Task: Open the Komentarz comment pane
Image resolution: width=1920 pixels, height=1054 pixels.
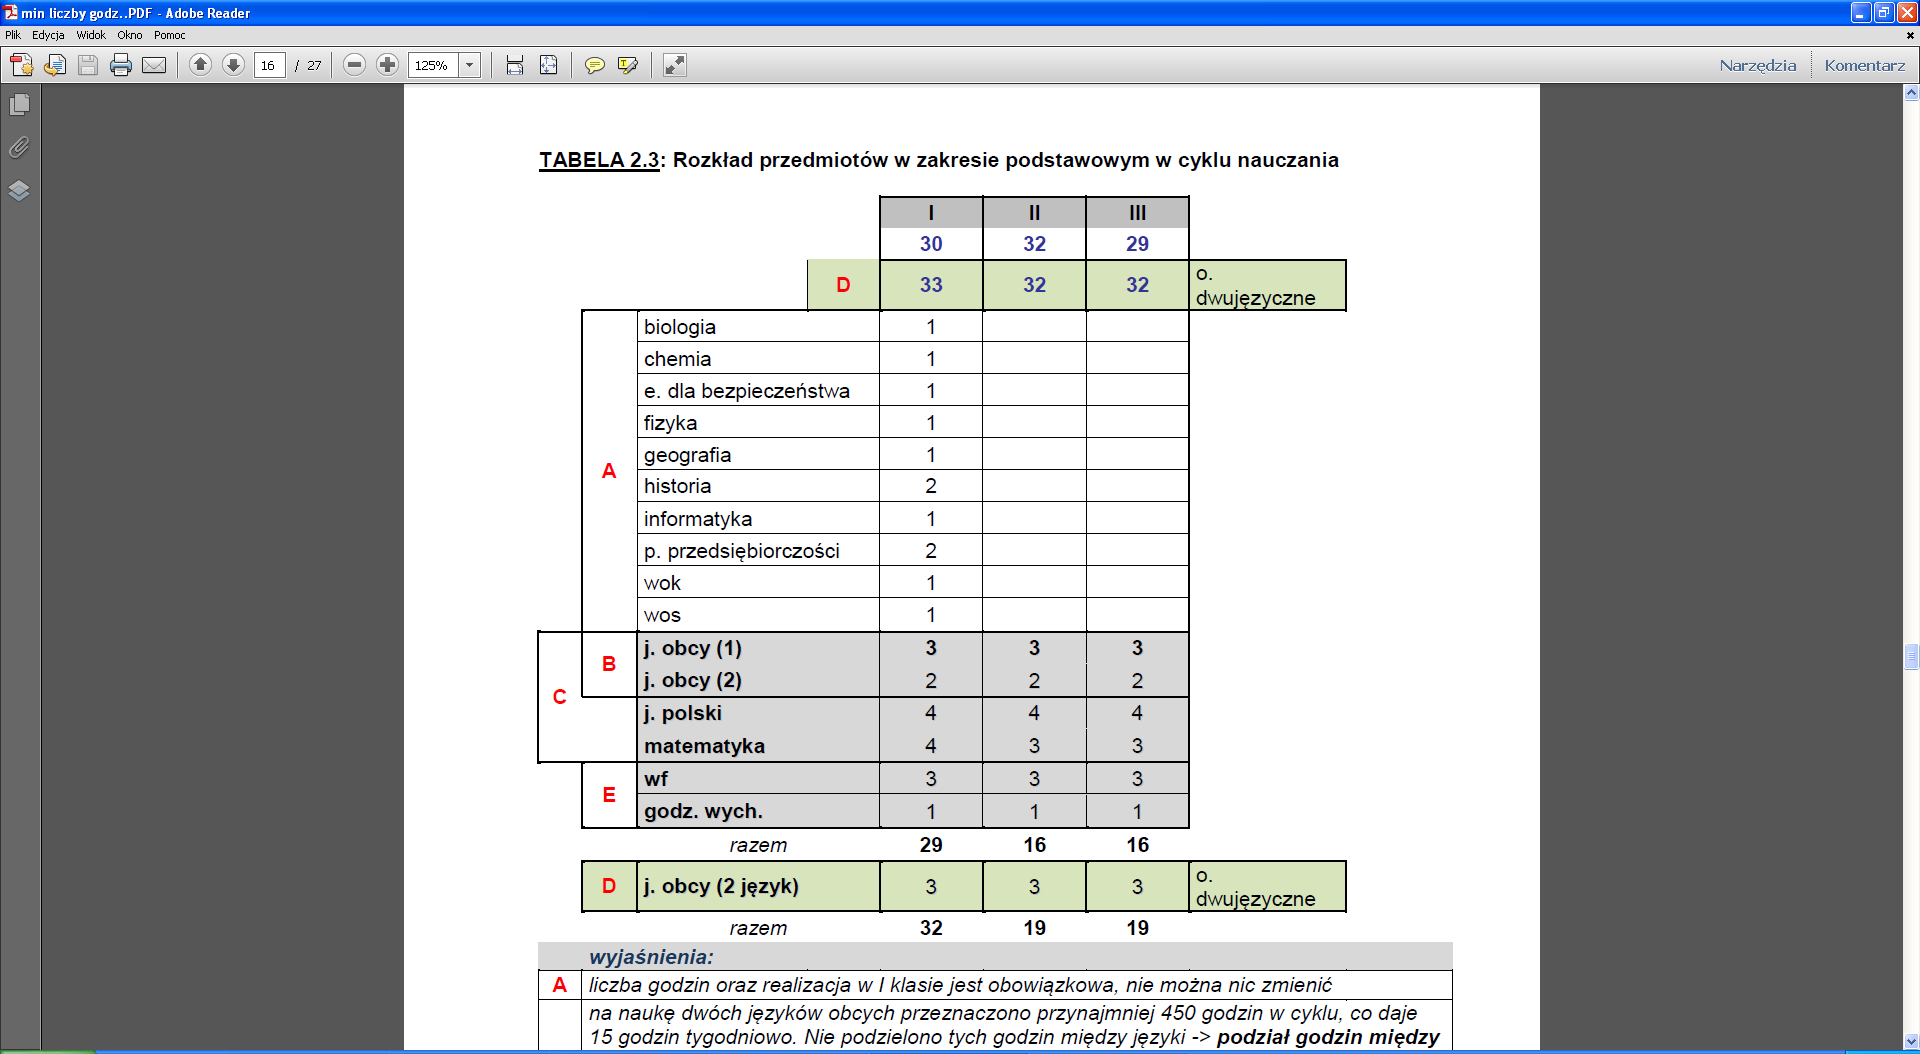Action: [1865, 65]
